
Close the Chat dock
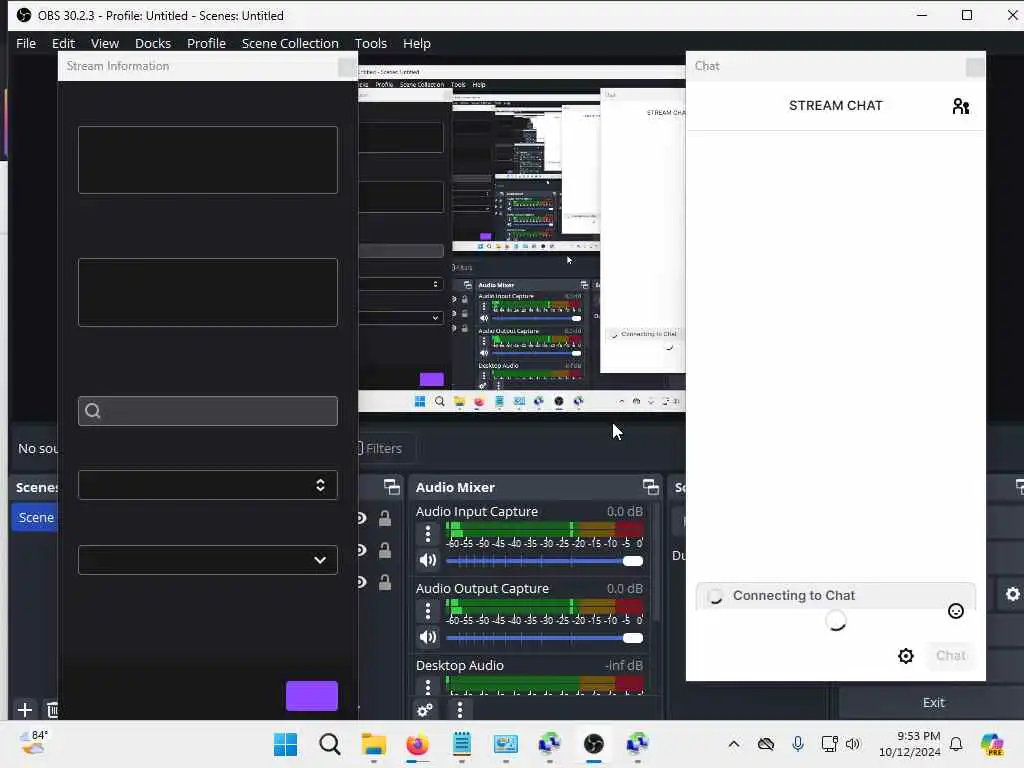(974, 67)
